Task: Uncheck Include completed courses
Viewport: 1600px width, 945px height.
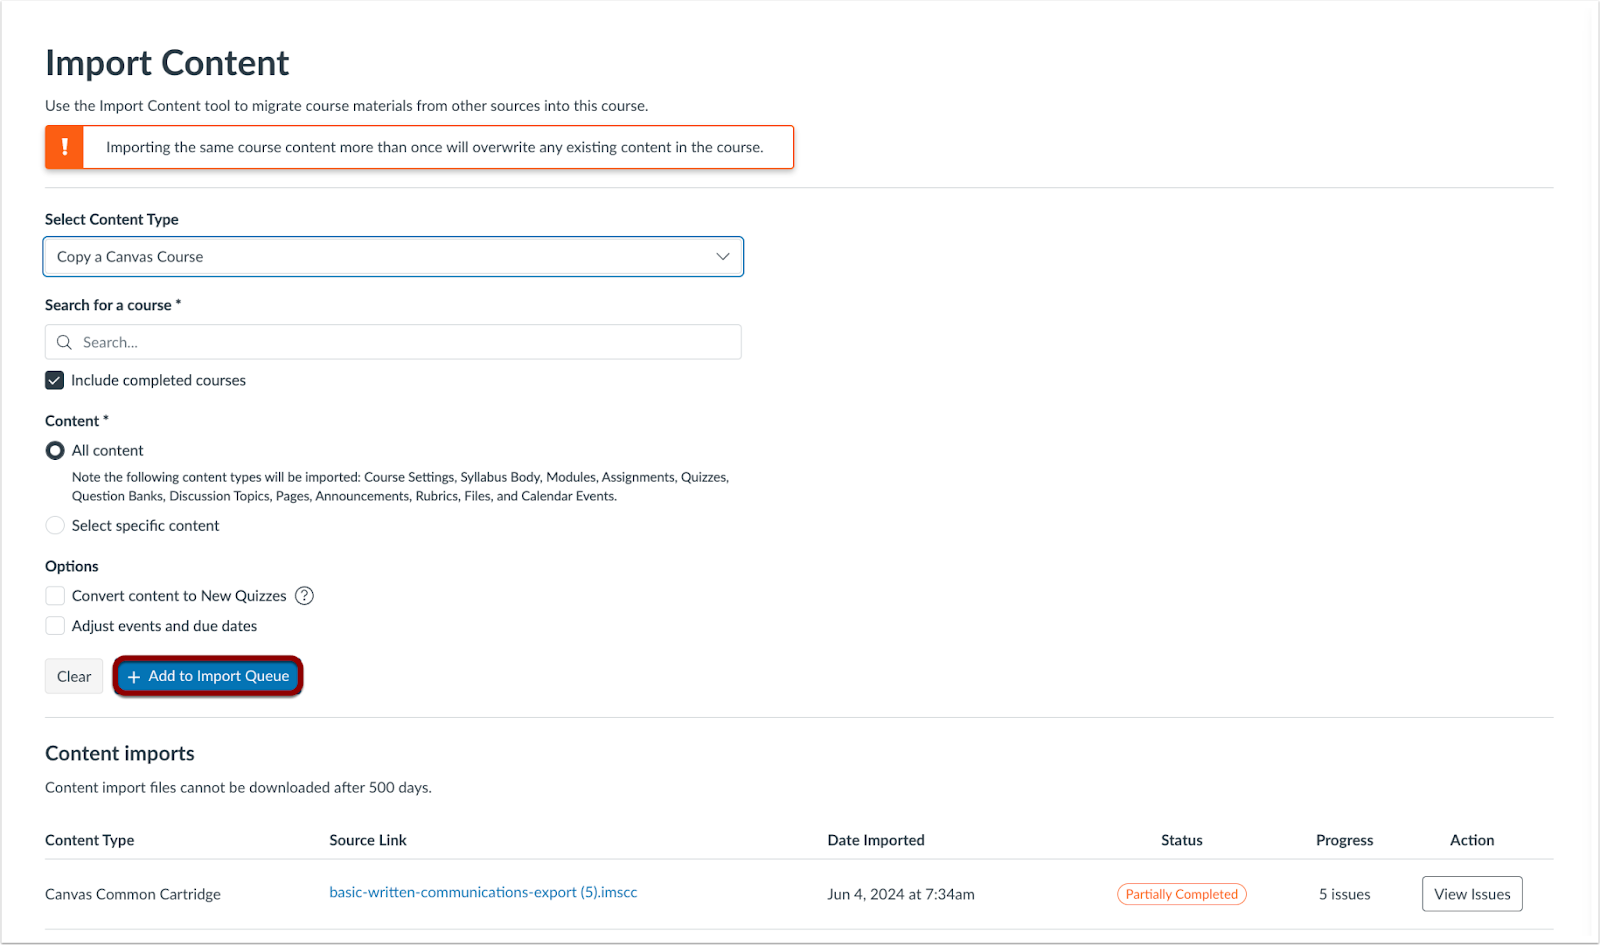Action: tap(54, 380)
